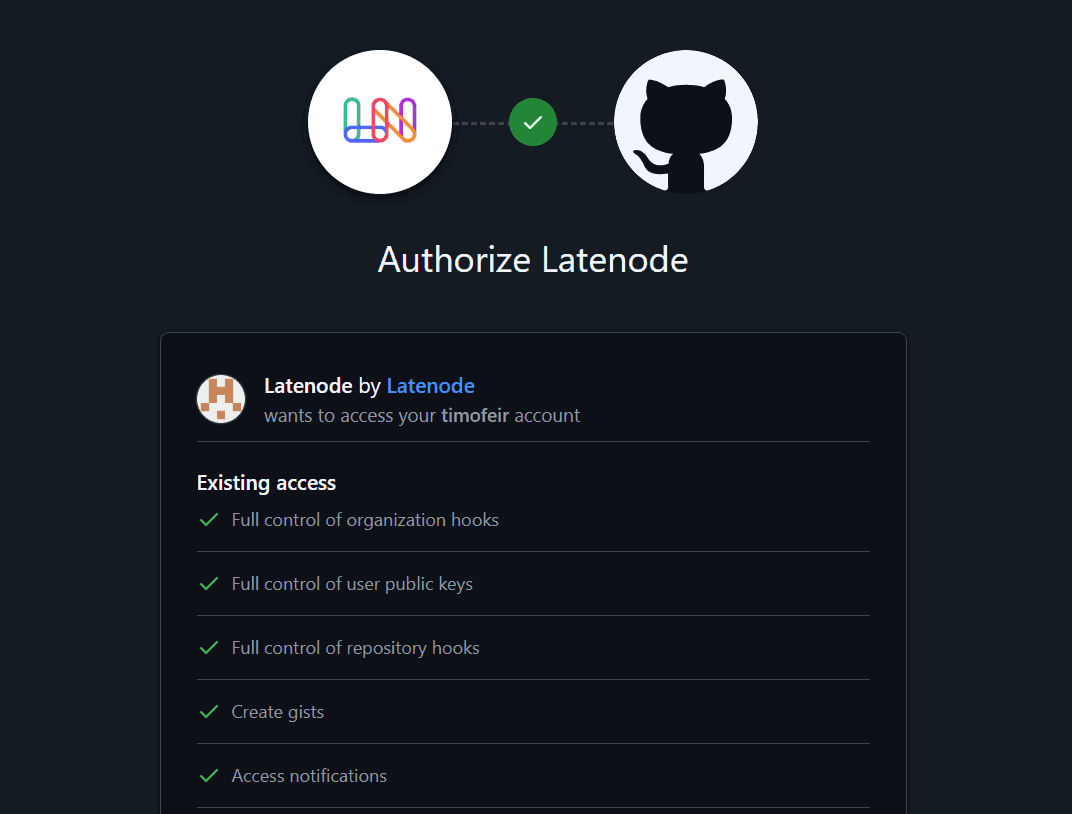Click checkmark beside user public keys permission

(x=209, y=584)
